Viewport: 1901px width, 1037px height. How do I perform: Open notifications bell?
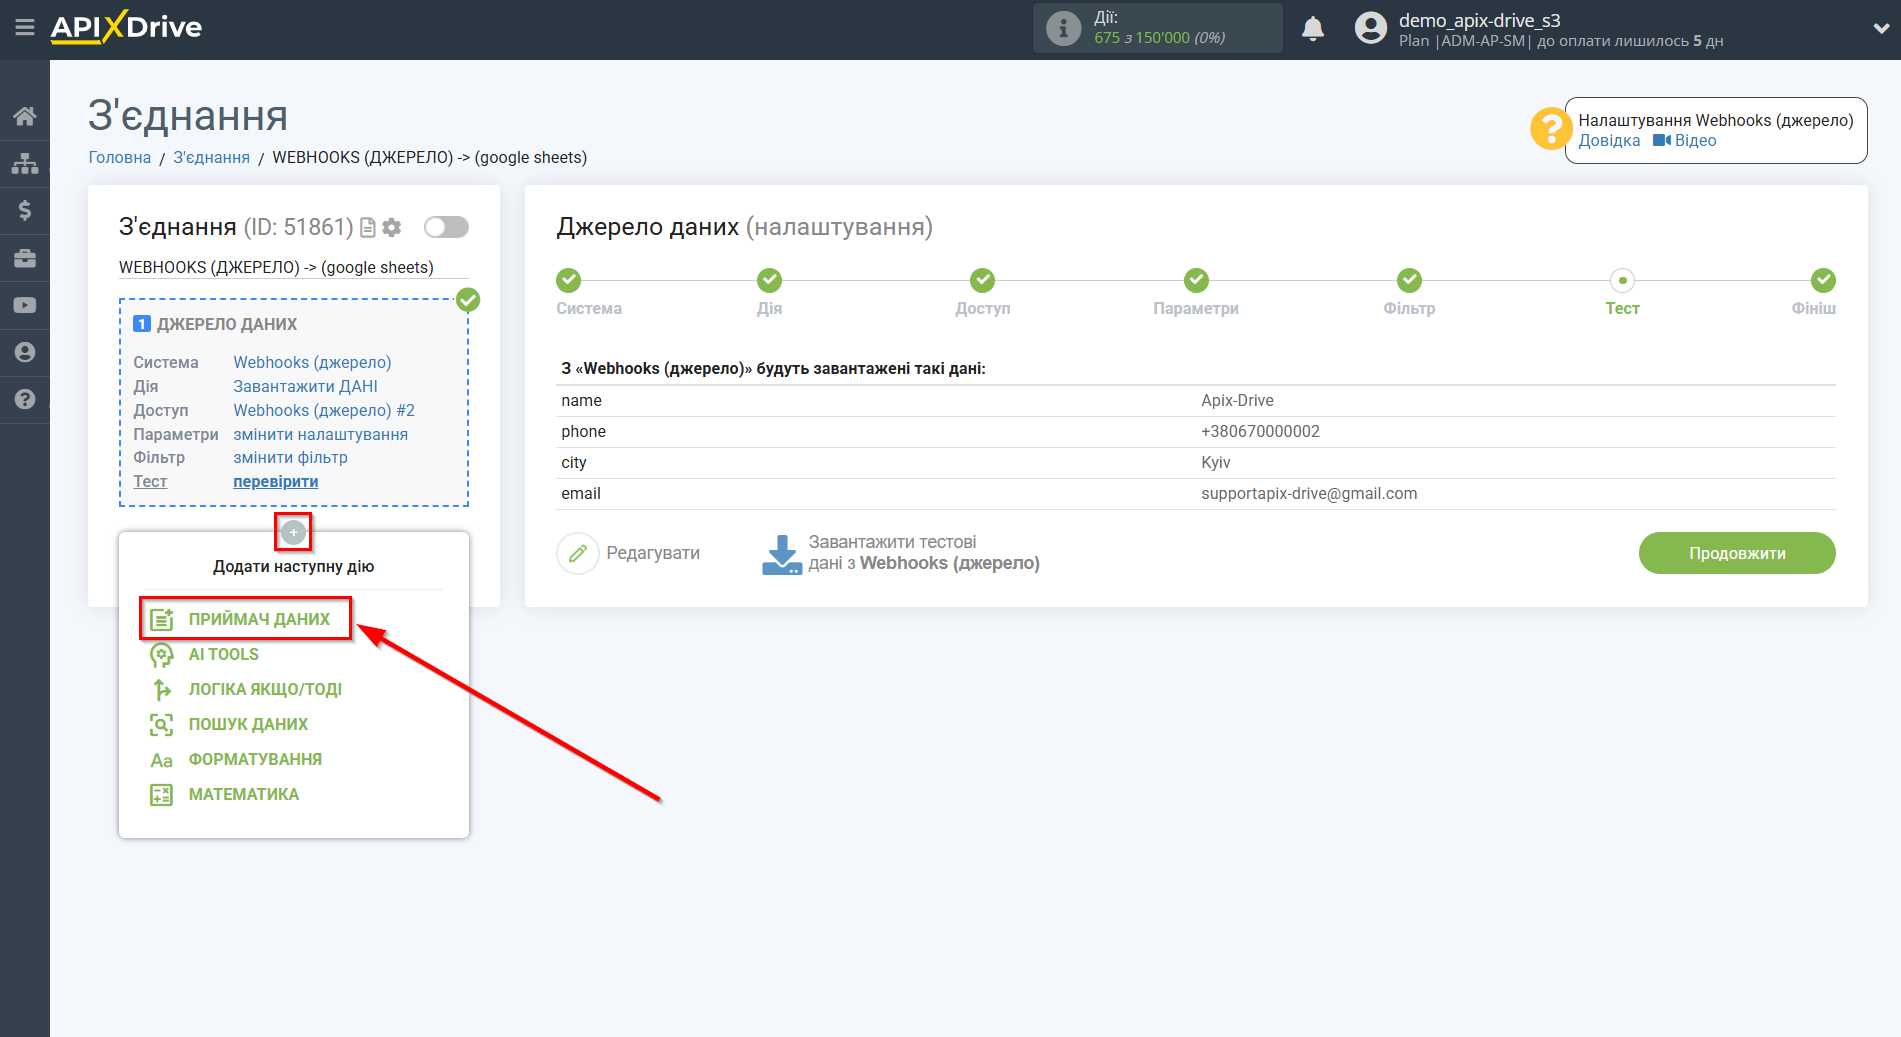(1313, 28)
